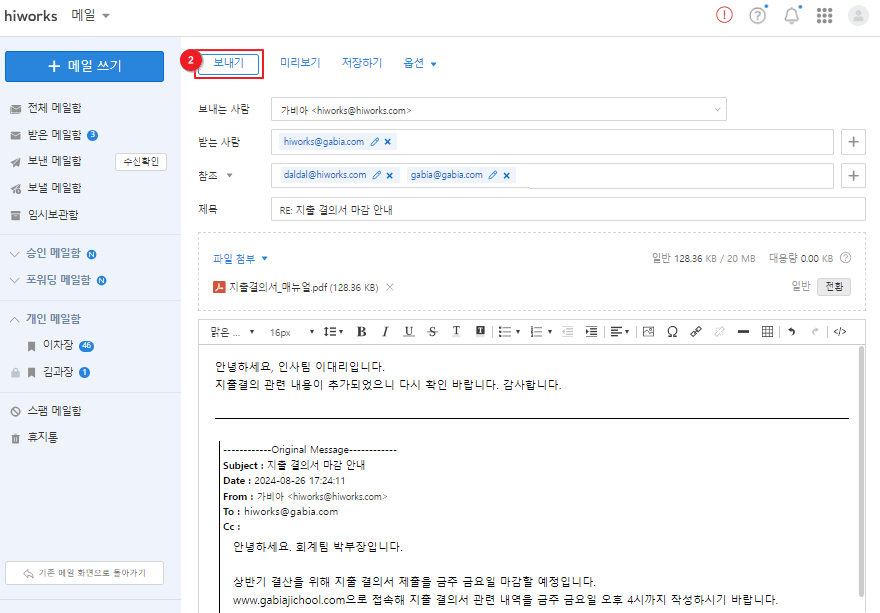Go to 스팸 메일함 spam folder
This screenshot has height=613, width=880.
(54, 411)
